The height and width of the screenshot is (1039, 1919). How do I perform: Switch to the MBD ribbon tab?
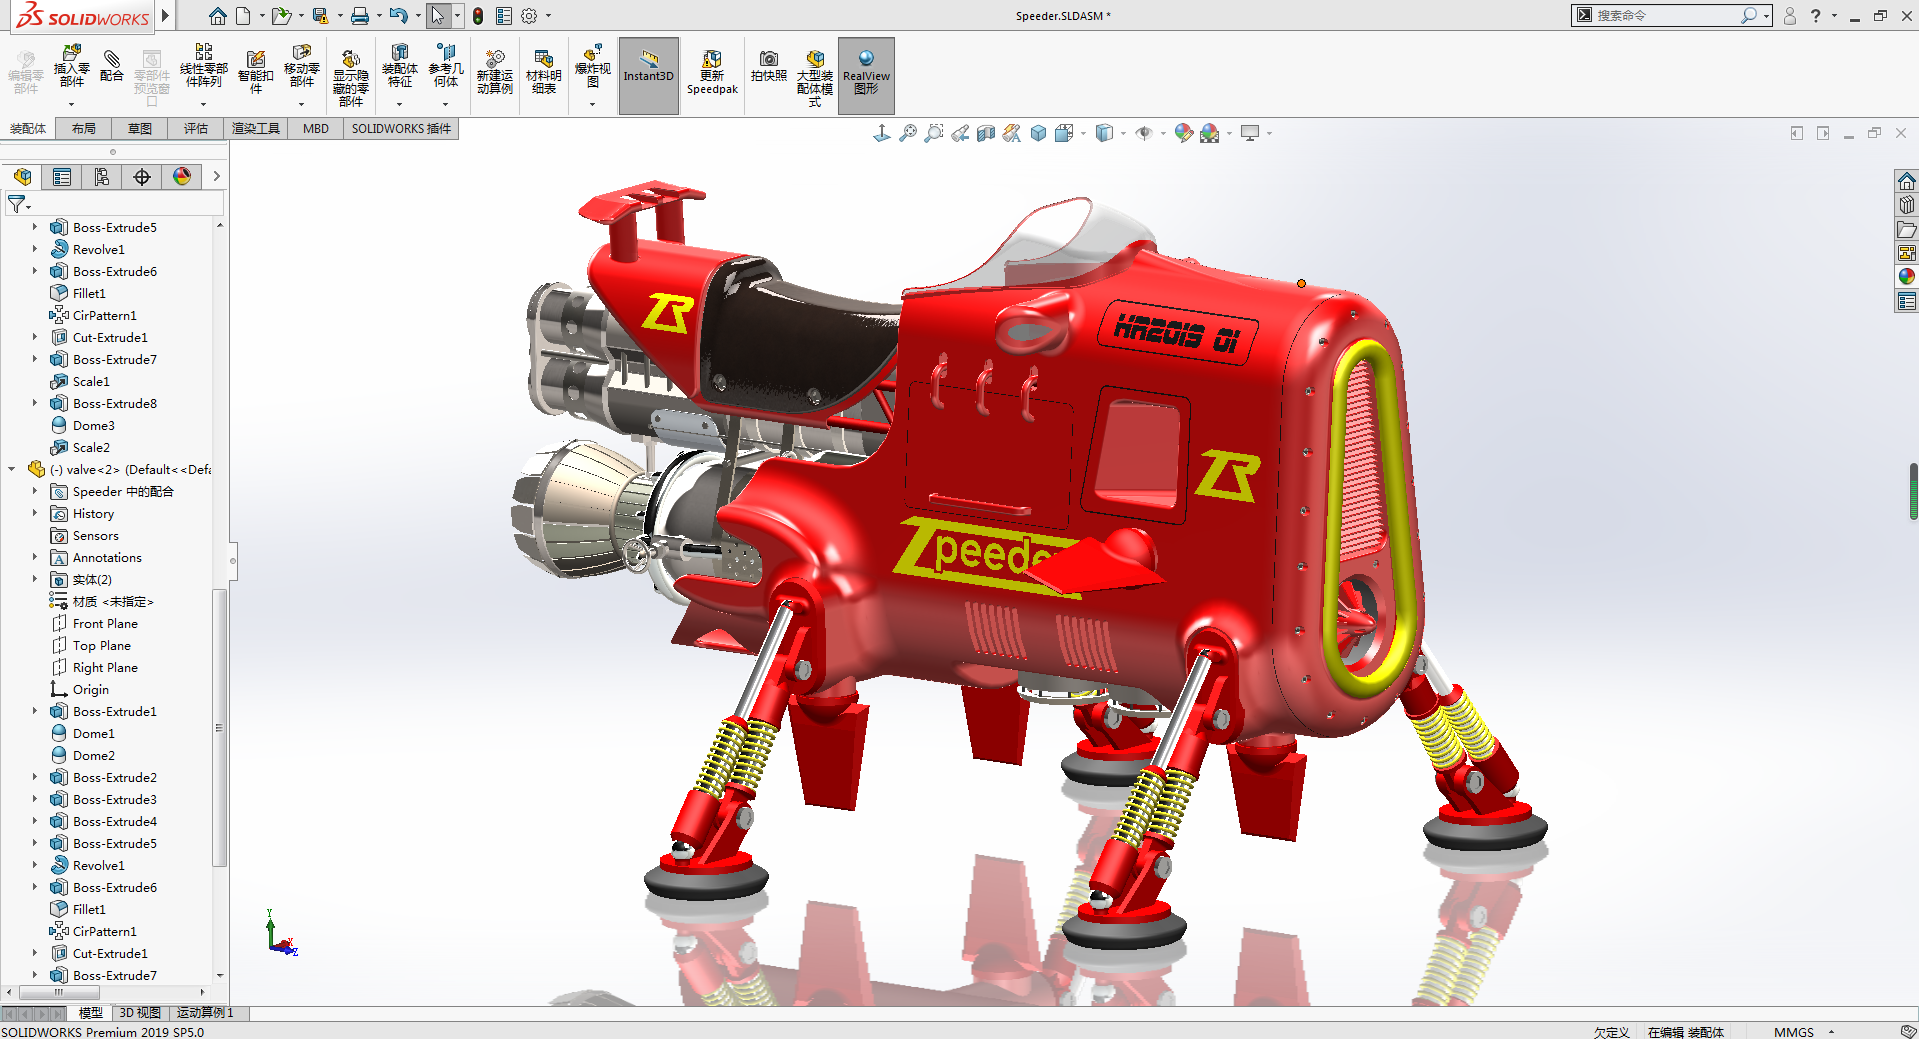tap(316, 129)
